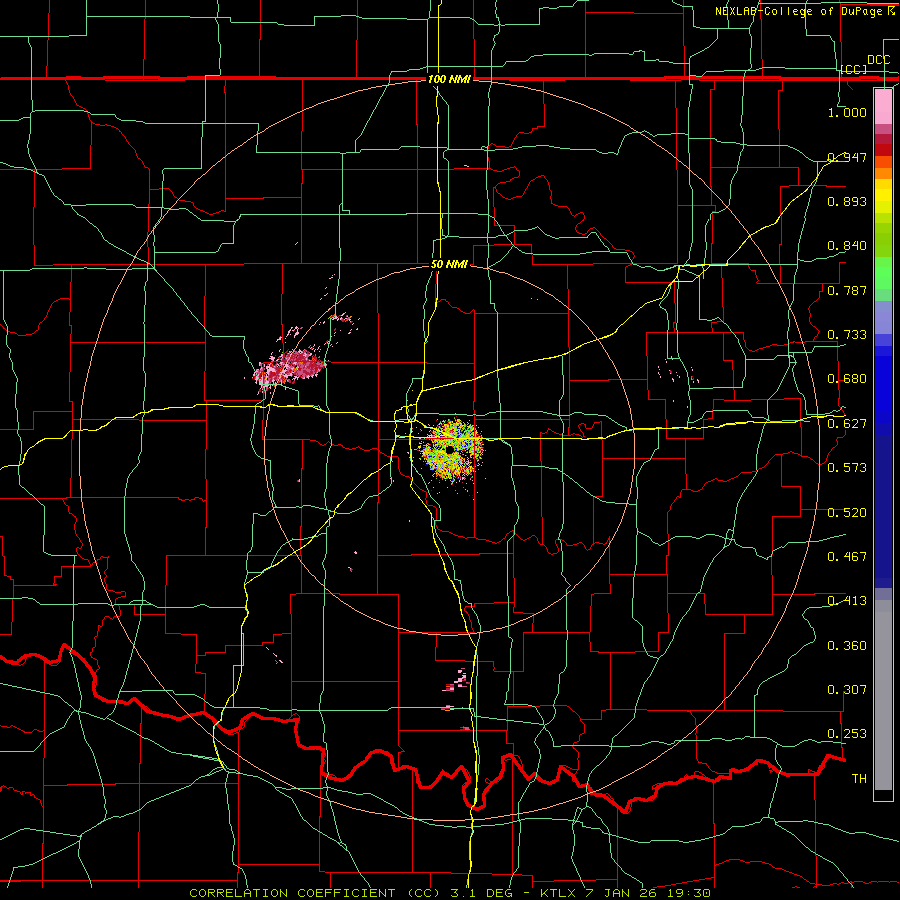Select the 0.627 legend value

pyautogui.click(x=847, y=424)
